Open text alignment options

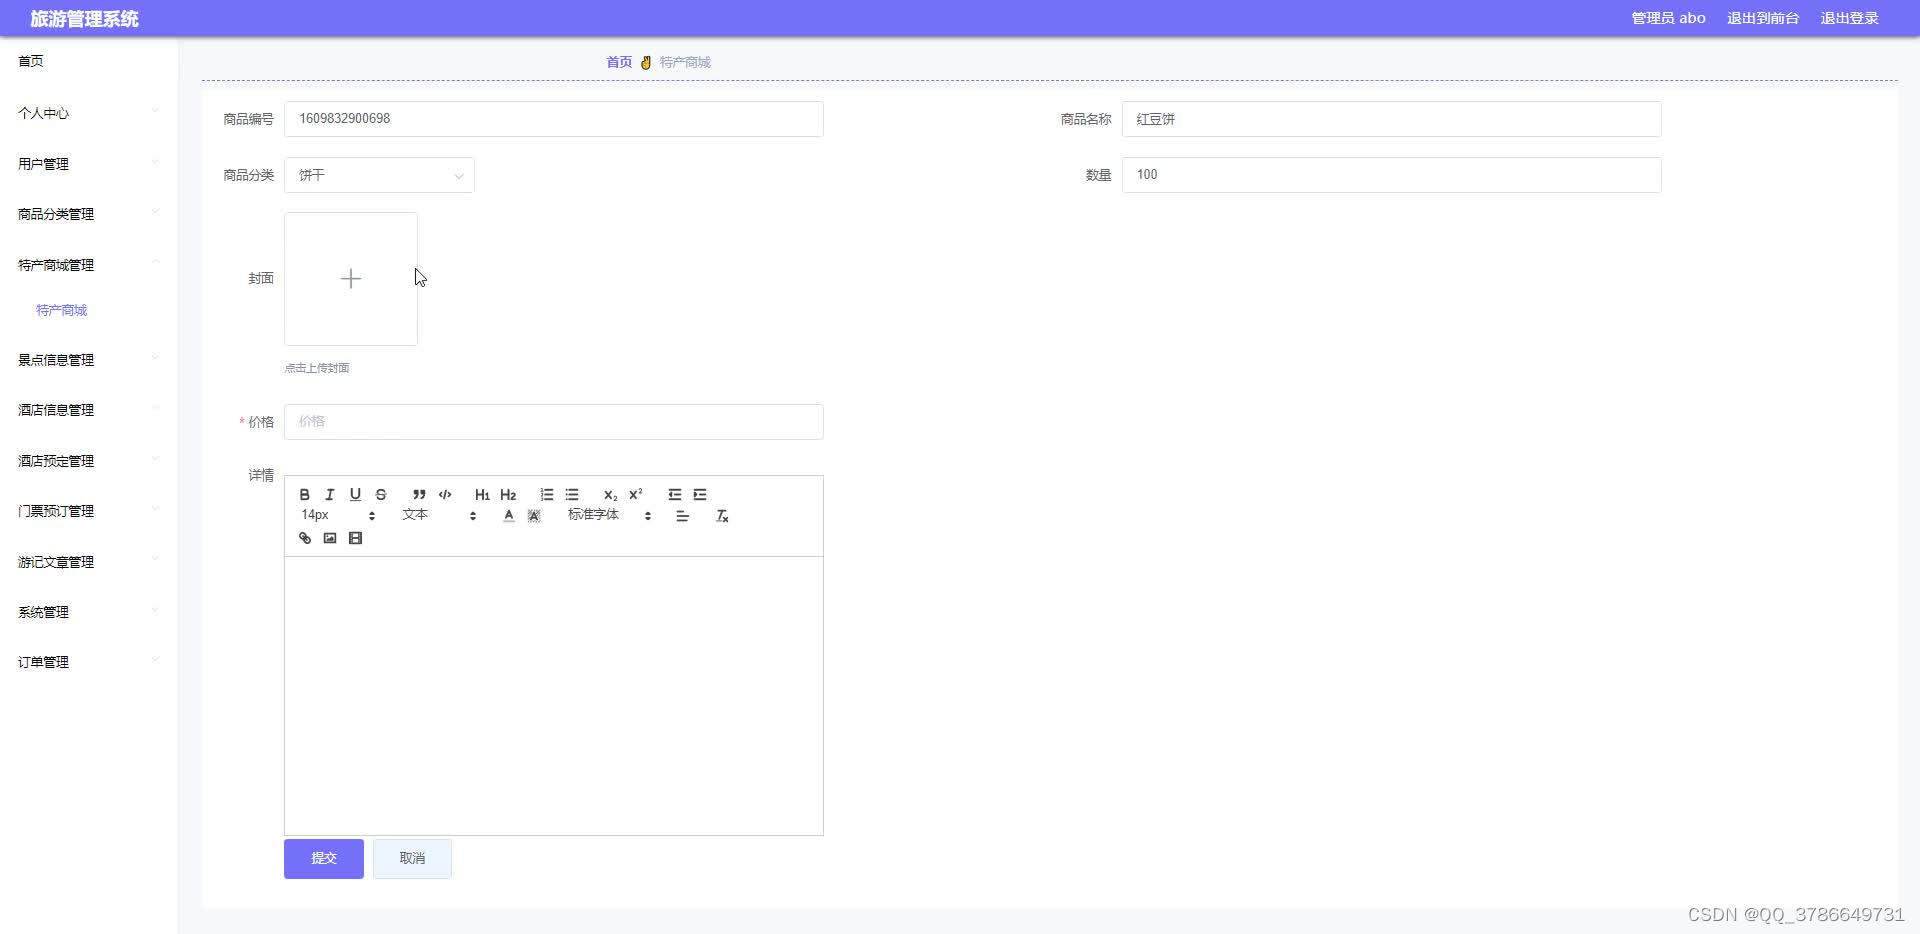coord(683,516)
